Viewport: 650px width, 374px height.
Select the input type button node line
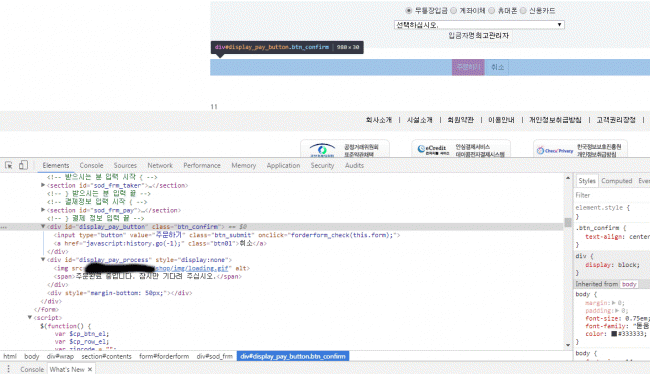coord(226,235)
